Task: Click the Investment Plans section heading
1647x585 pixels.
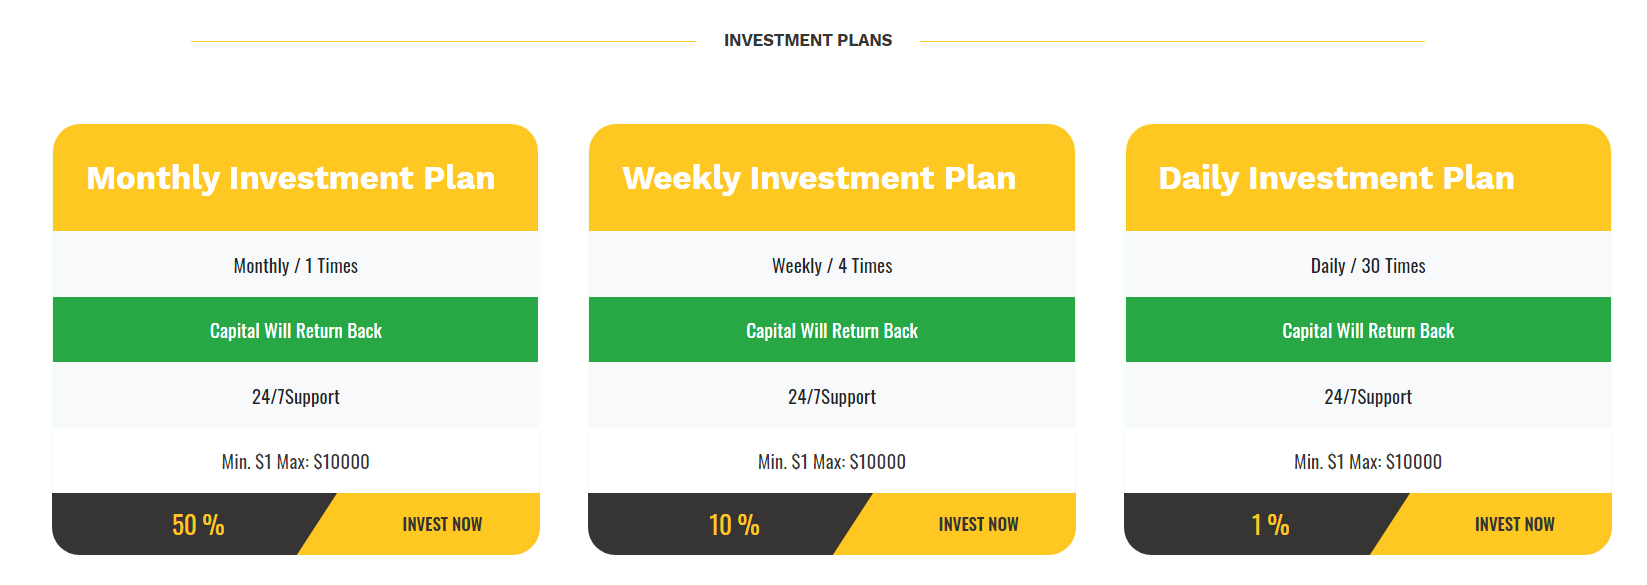Action: pyautogui.click(x=808, y=40)
